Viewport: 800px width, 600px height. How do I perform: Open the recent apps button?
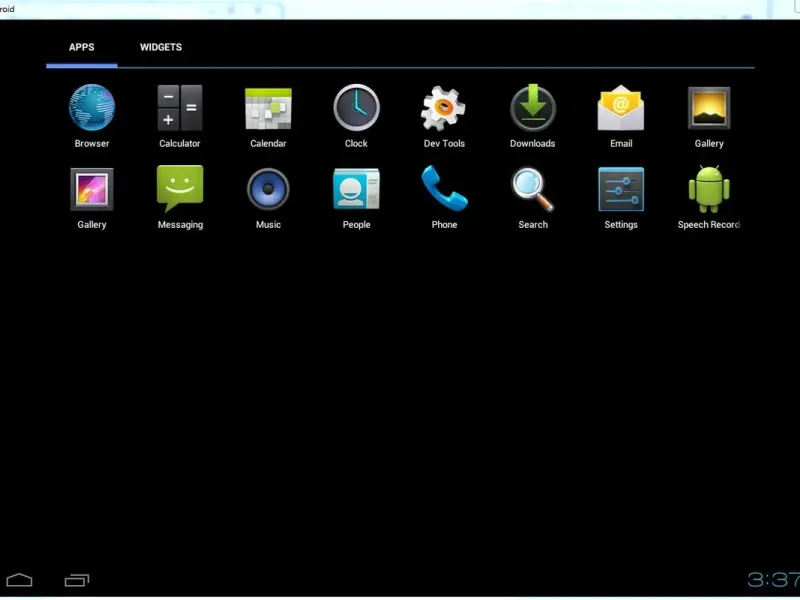[x=77, y=580]
